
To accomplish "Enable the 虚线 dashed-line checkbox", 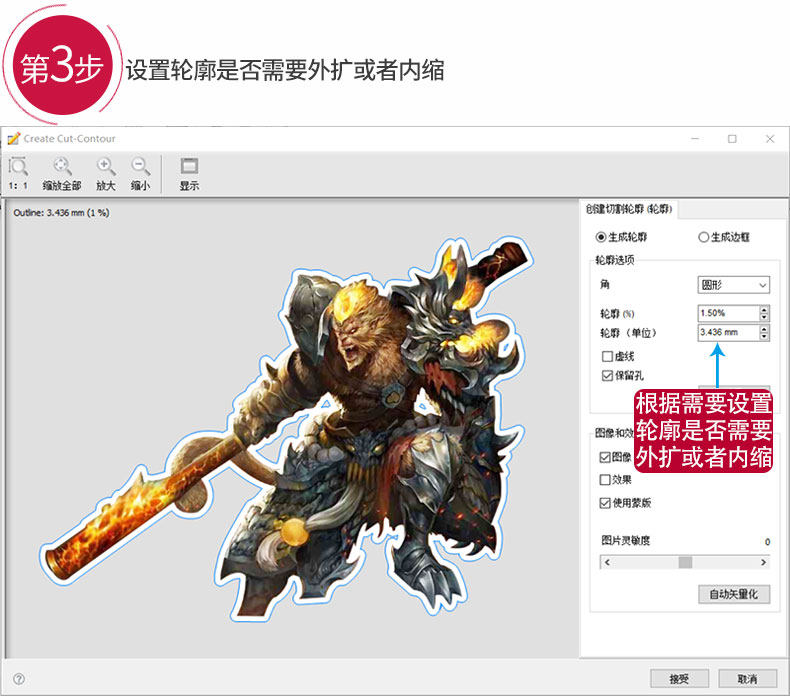I will click(x=608, y=356).
